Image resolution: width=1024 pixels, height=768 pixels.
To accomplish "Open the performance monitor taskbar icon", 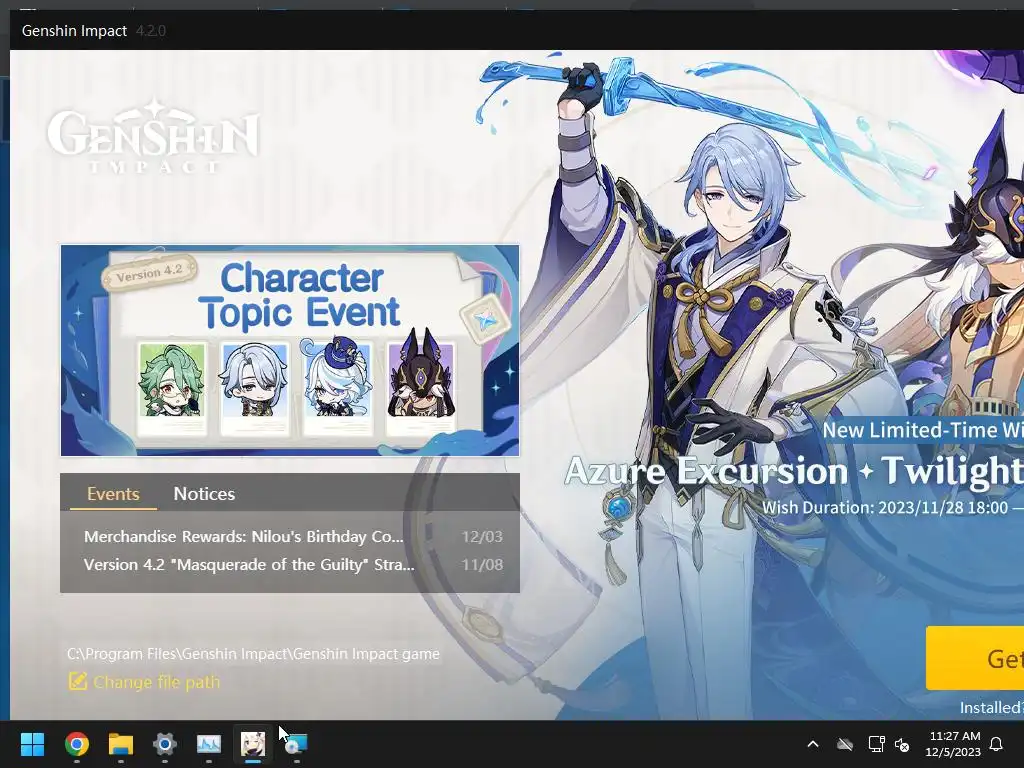I will pyautogui.click(x=209, y=744).
